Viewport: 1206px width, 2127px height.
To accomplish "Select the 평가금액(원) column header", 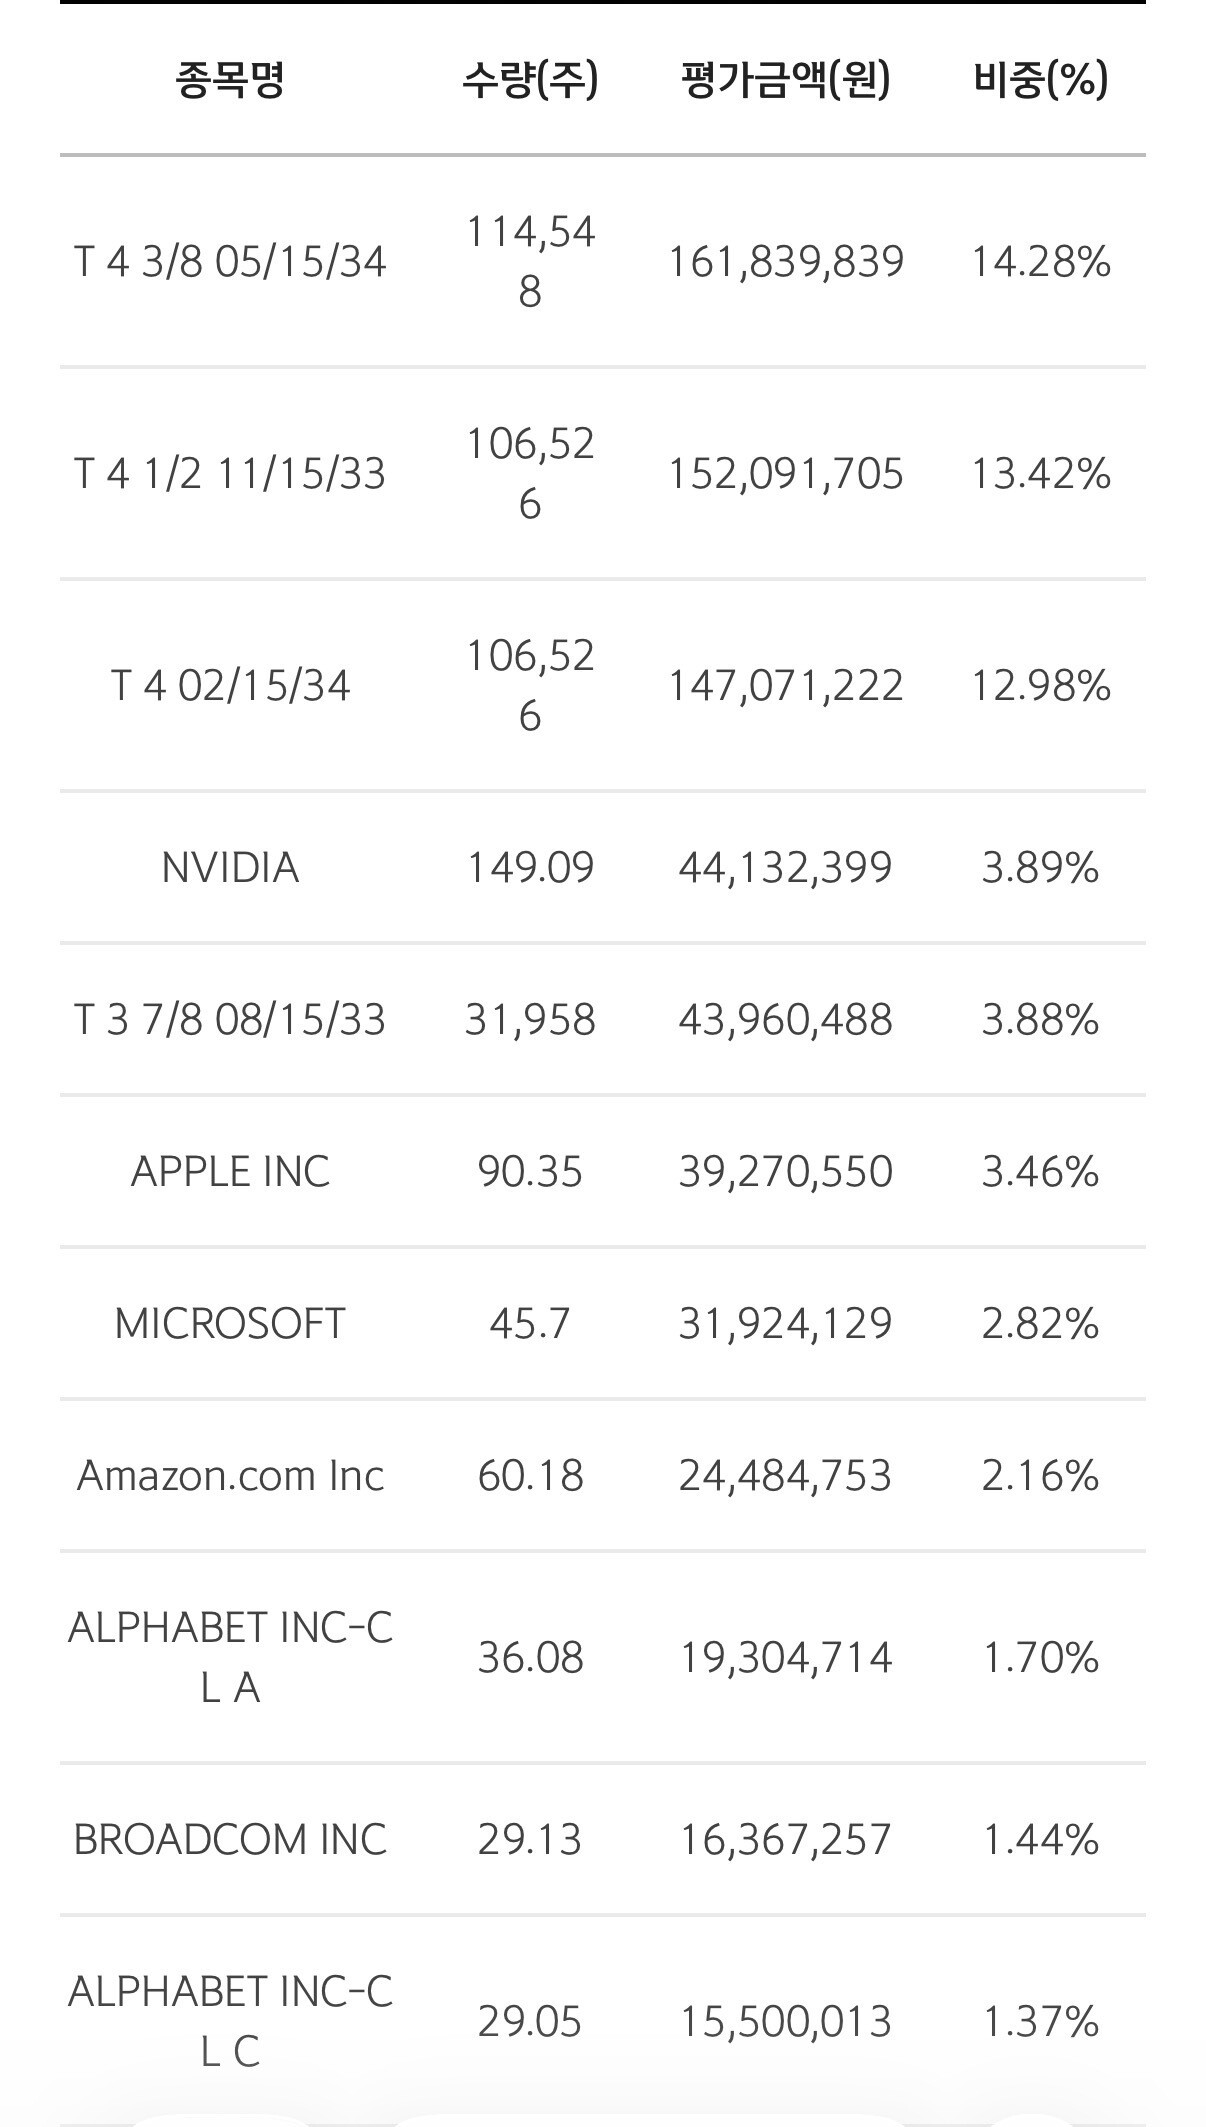I will [785, 80].
